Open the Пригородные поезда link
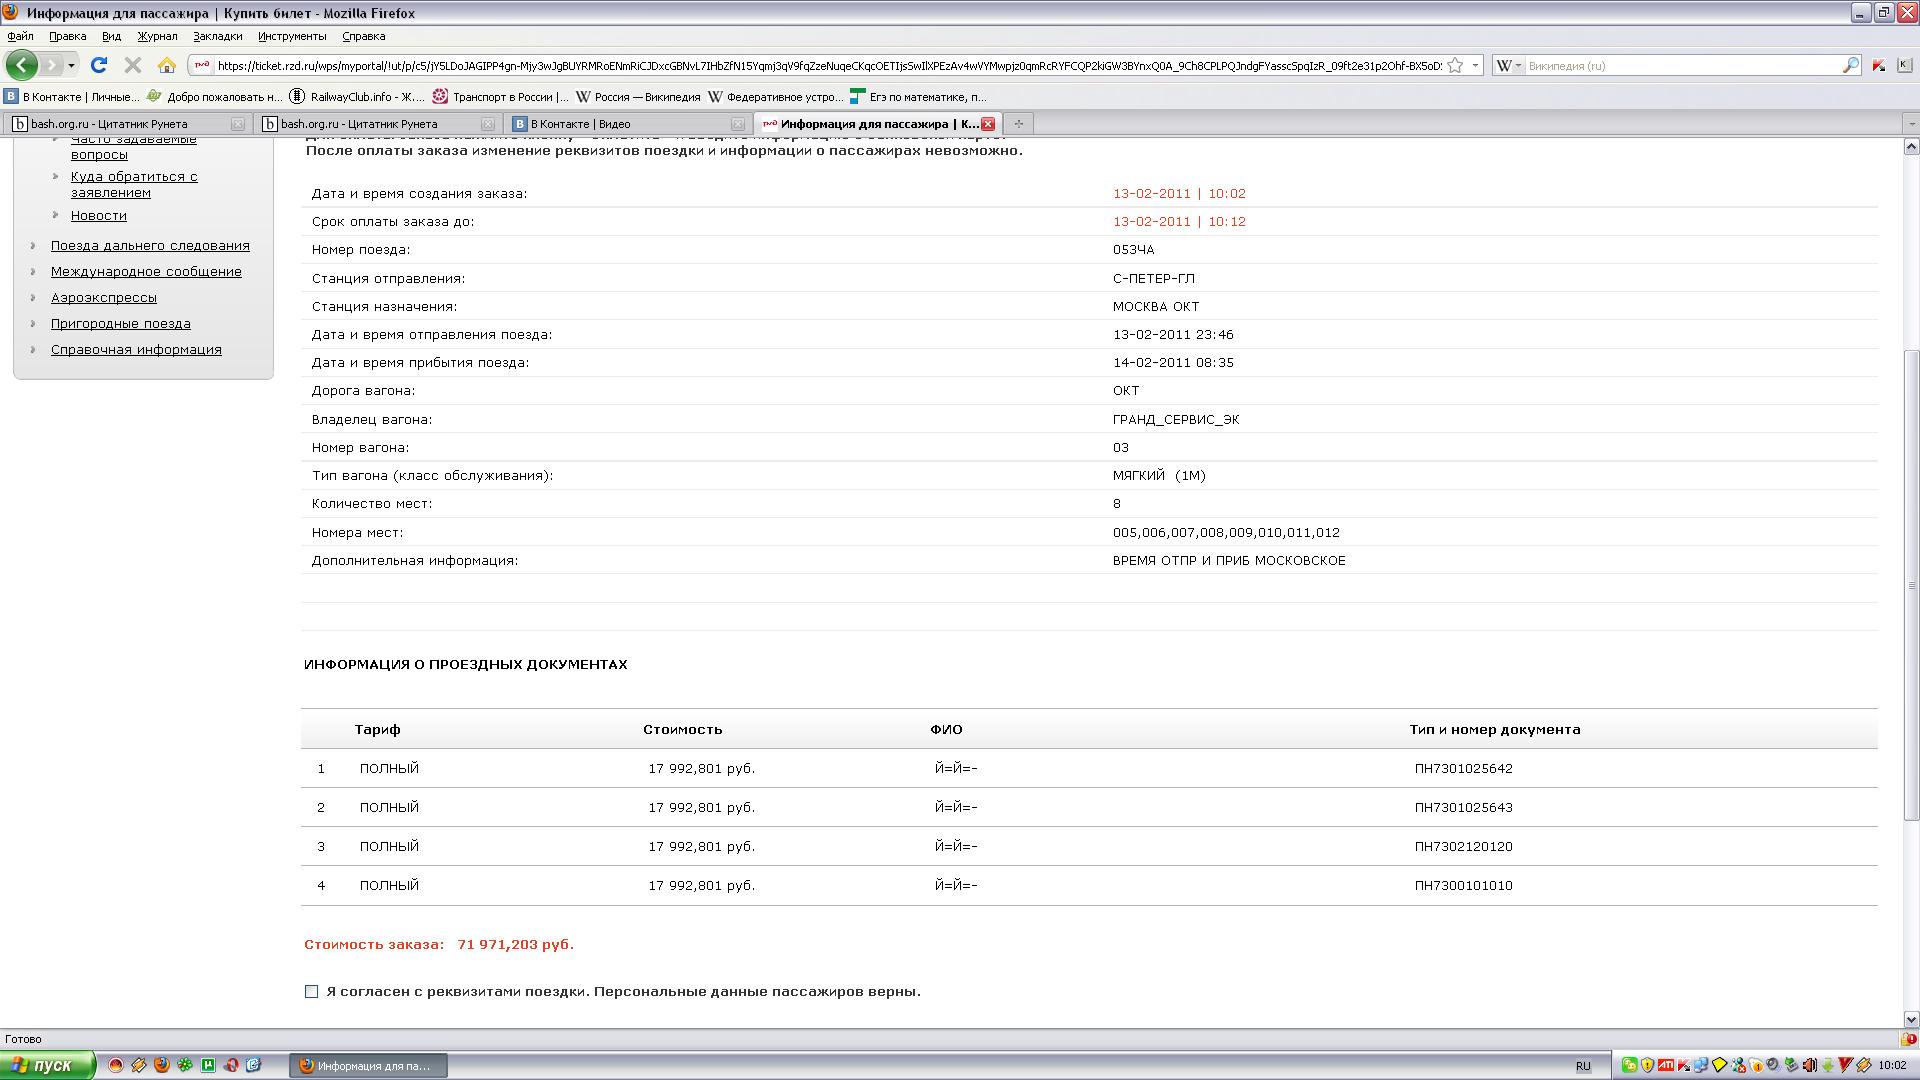 click(120, 323)
